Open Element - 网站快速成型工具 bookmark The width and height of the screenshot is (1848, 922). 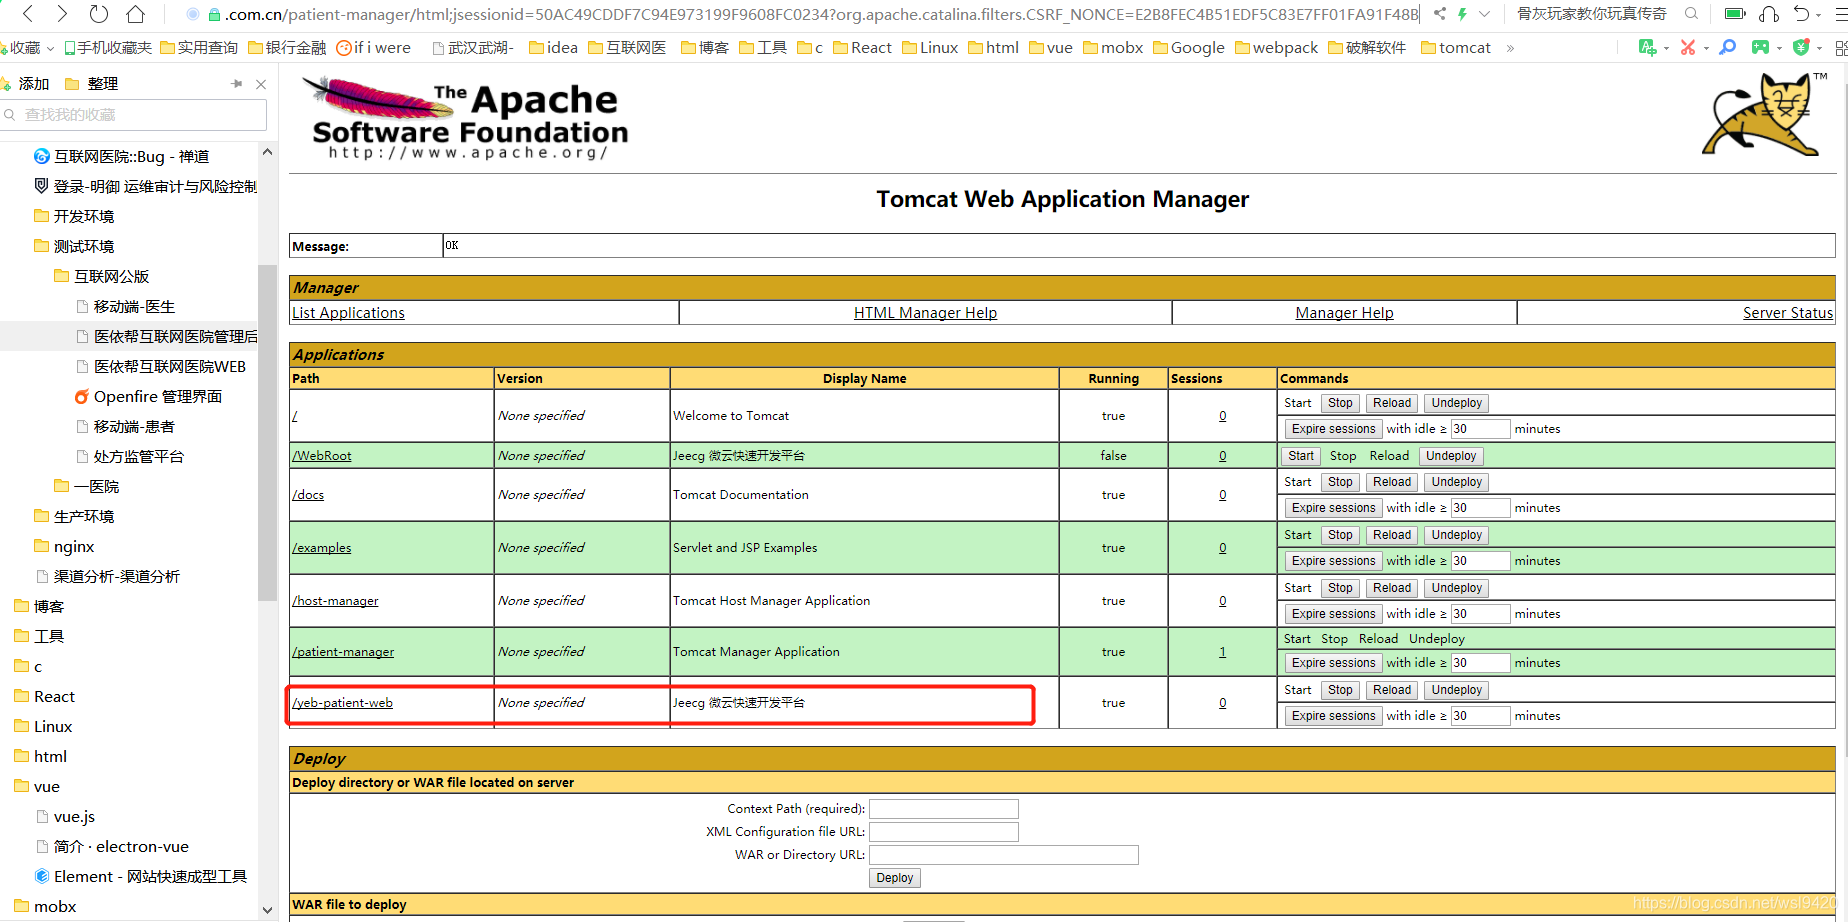[141, 877]
